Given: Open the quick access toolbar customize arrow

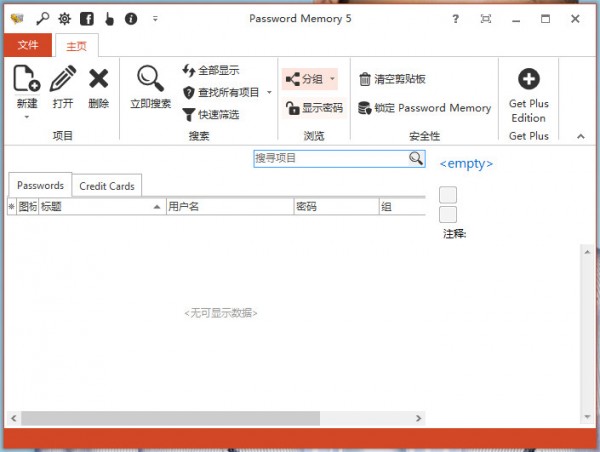Looking at the screenshot, I should click(155, 18).
